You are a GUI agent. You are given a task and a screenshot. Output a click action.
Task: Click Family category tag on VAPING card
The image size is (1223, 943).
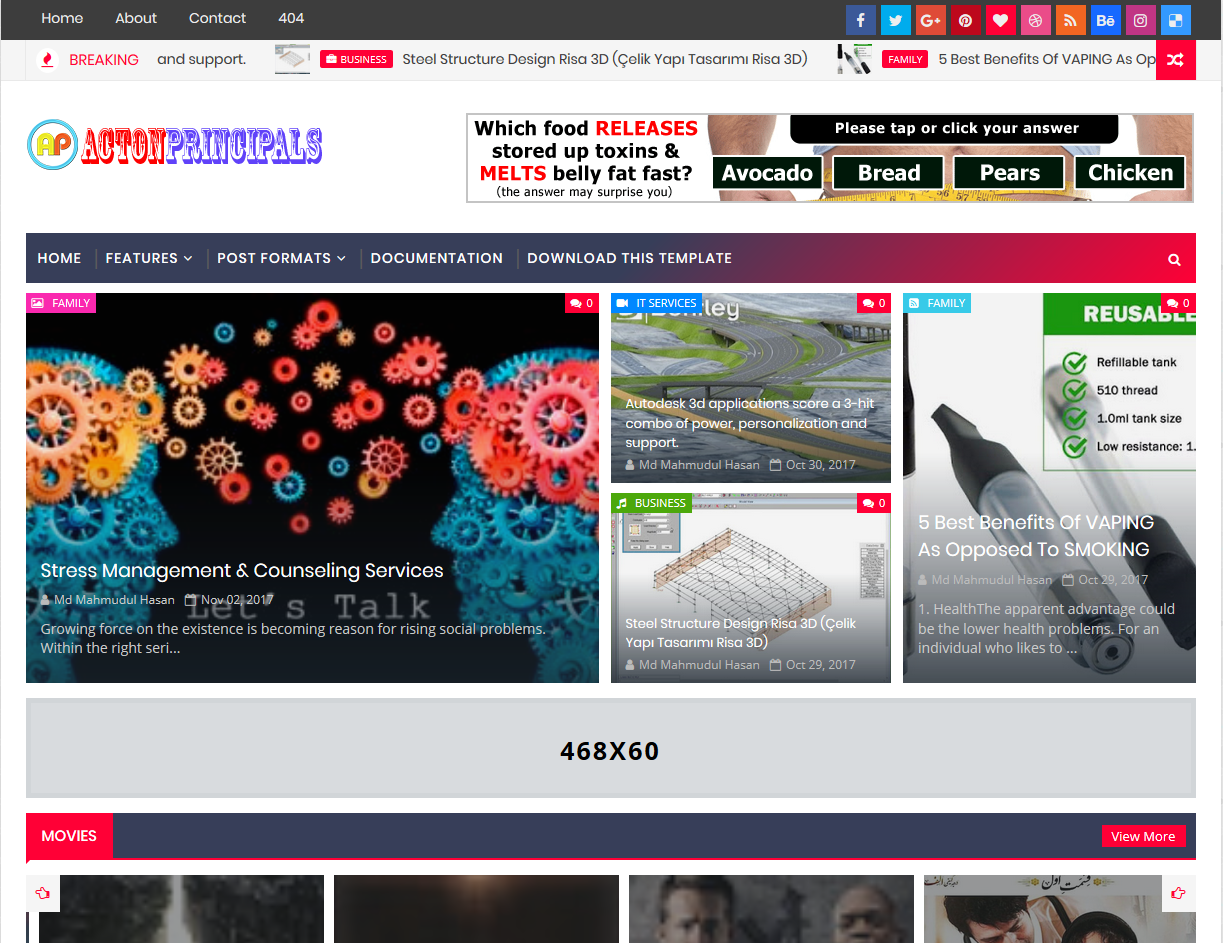[x=937, y=303]
